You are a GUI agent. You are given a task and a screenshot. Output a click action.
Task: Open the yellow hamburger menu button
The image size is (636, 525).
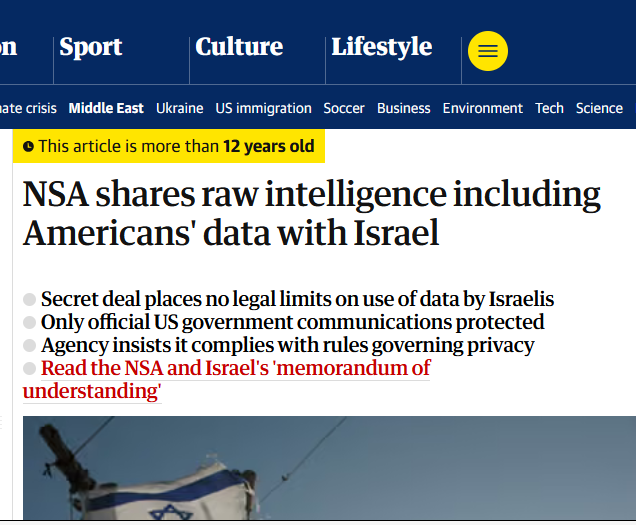(x=488, y=51)
